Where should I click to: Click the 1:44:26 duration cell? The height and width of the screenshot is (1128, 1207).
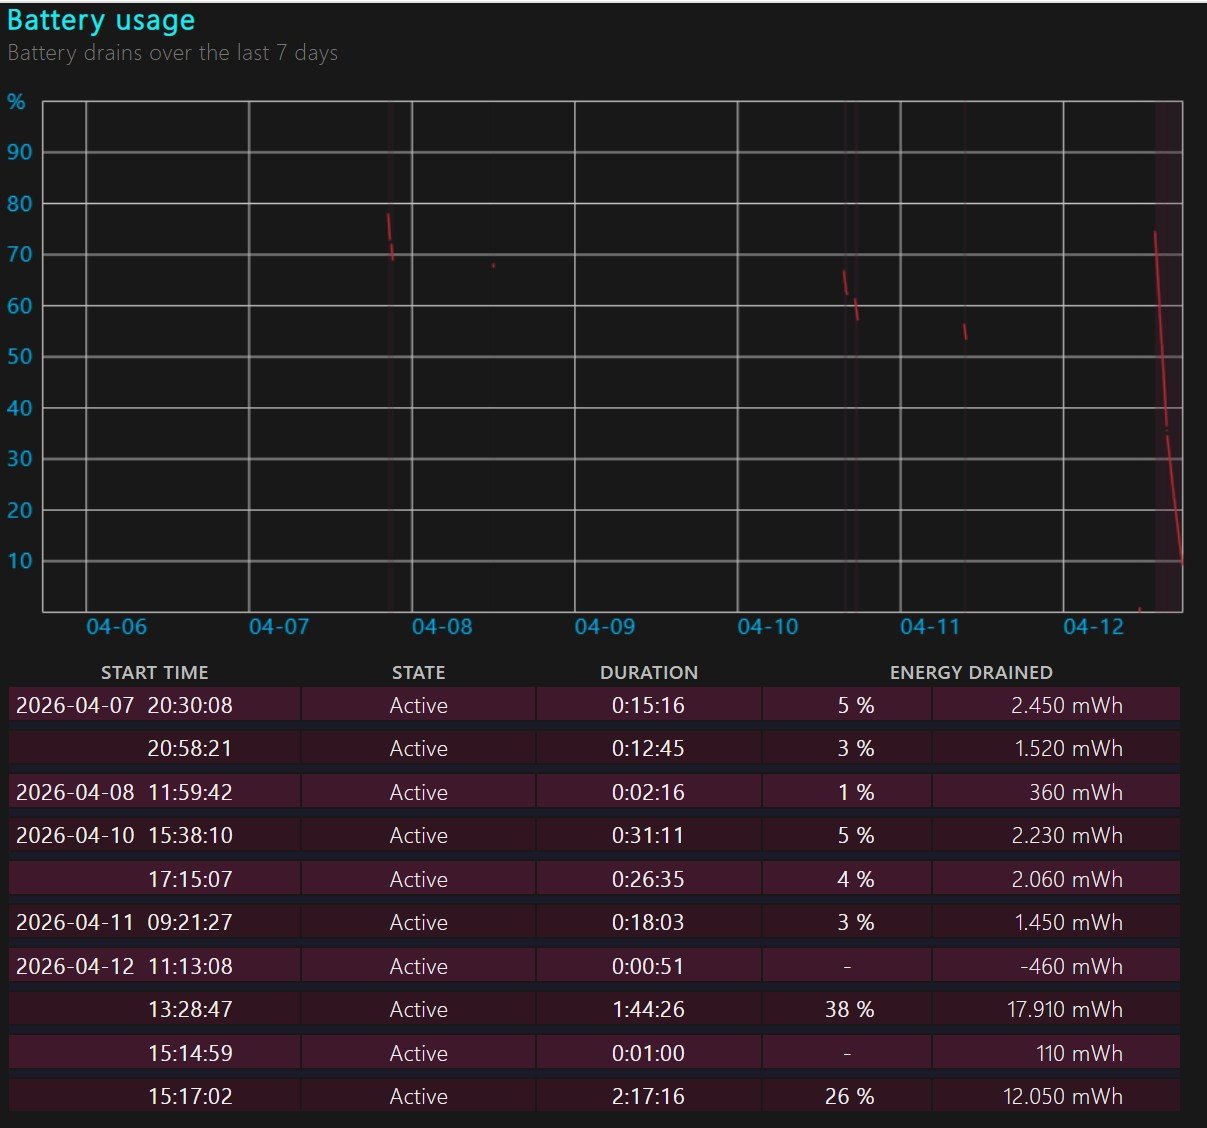[649, 1009]
